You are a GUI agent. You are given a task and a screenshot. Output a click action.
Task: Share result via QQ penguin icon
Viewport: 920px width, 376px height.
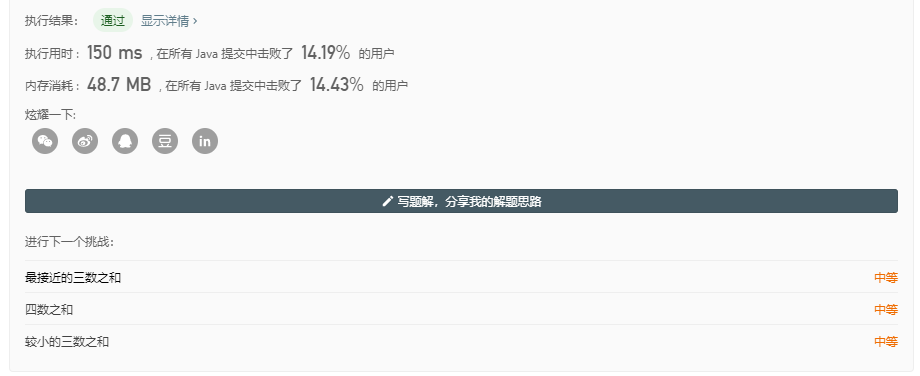[x=125, y=141]
